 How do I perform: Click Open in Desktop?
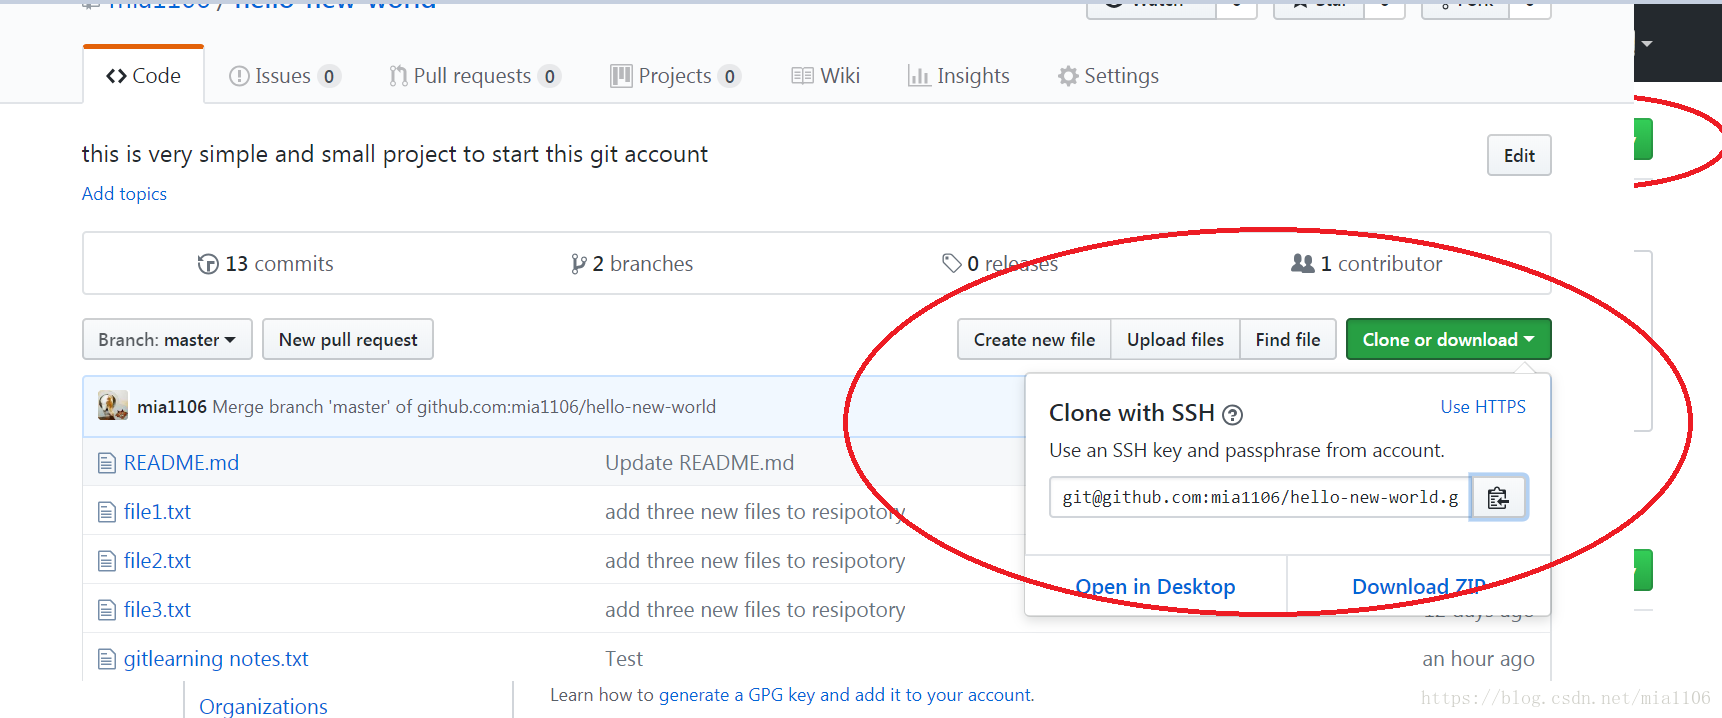coord(1155,587)
